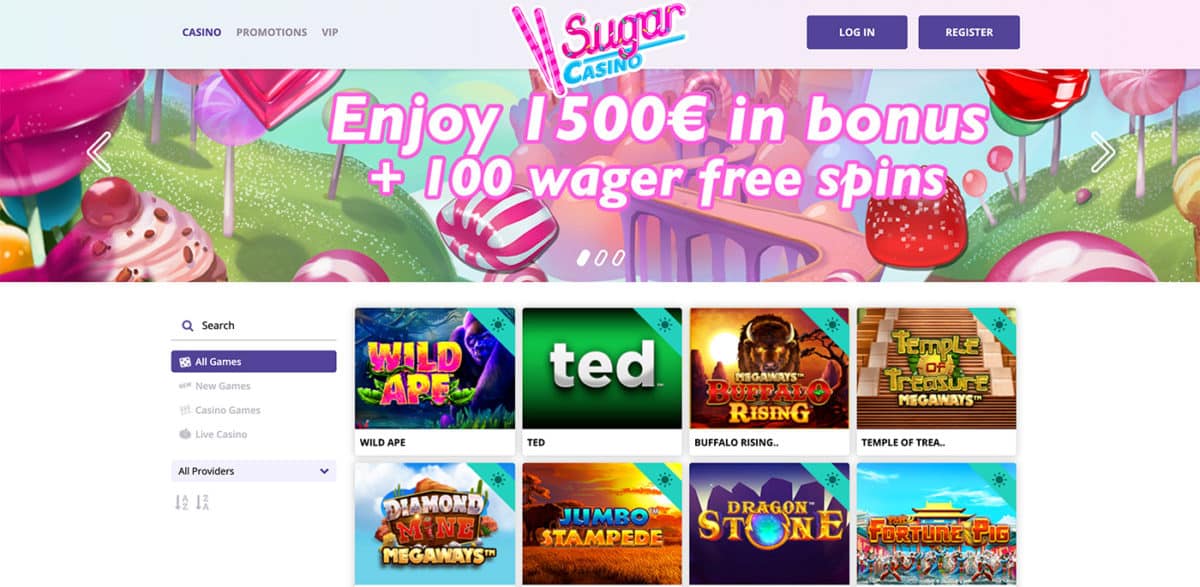Select the Live Casino category
The width and height of the screenshot is (1200, 587).
tap(213, 434)
